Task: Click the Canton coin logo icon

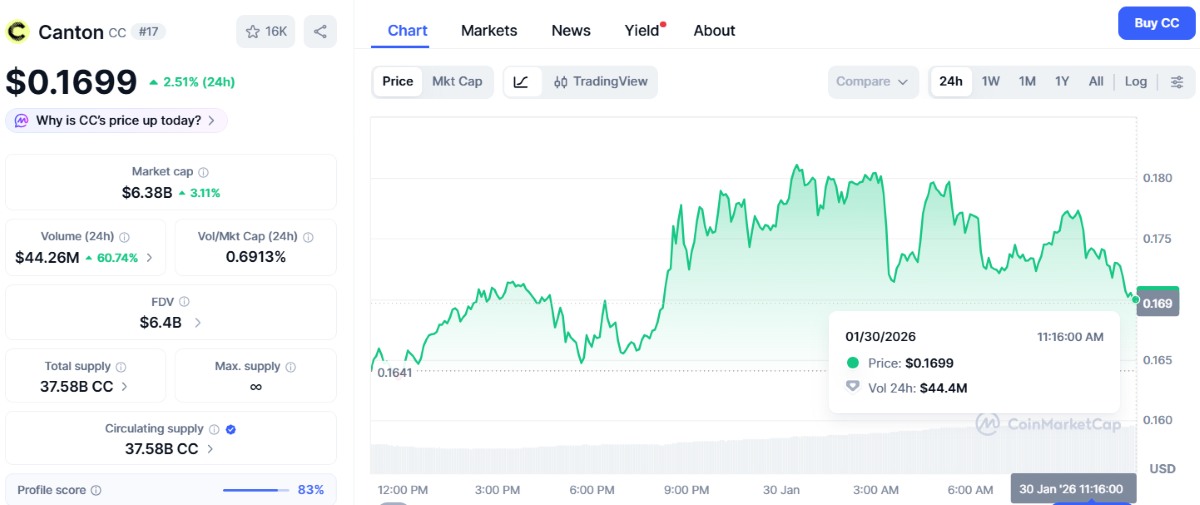Action: (x=18, y=31)
